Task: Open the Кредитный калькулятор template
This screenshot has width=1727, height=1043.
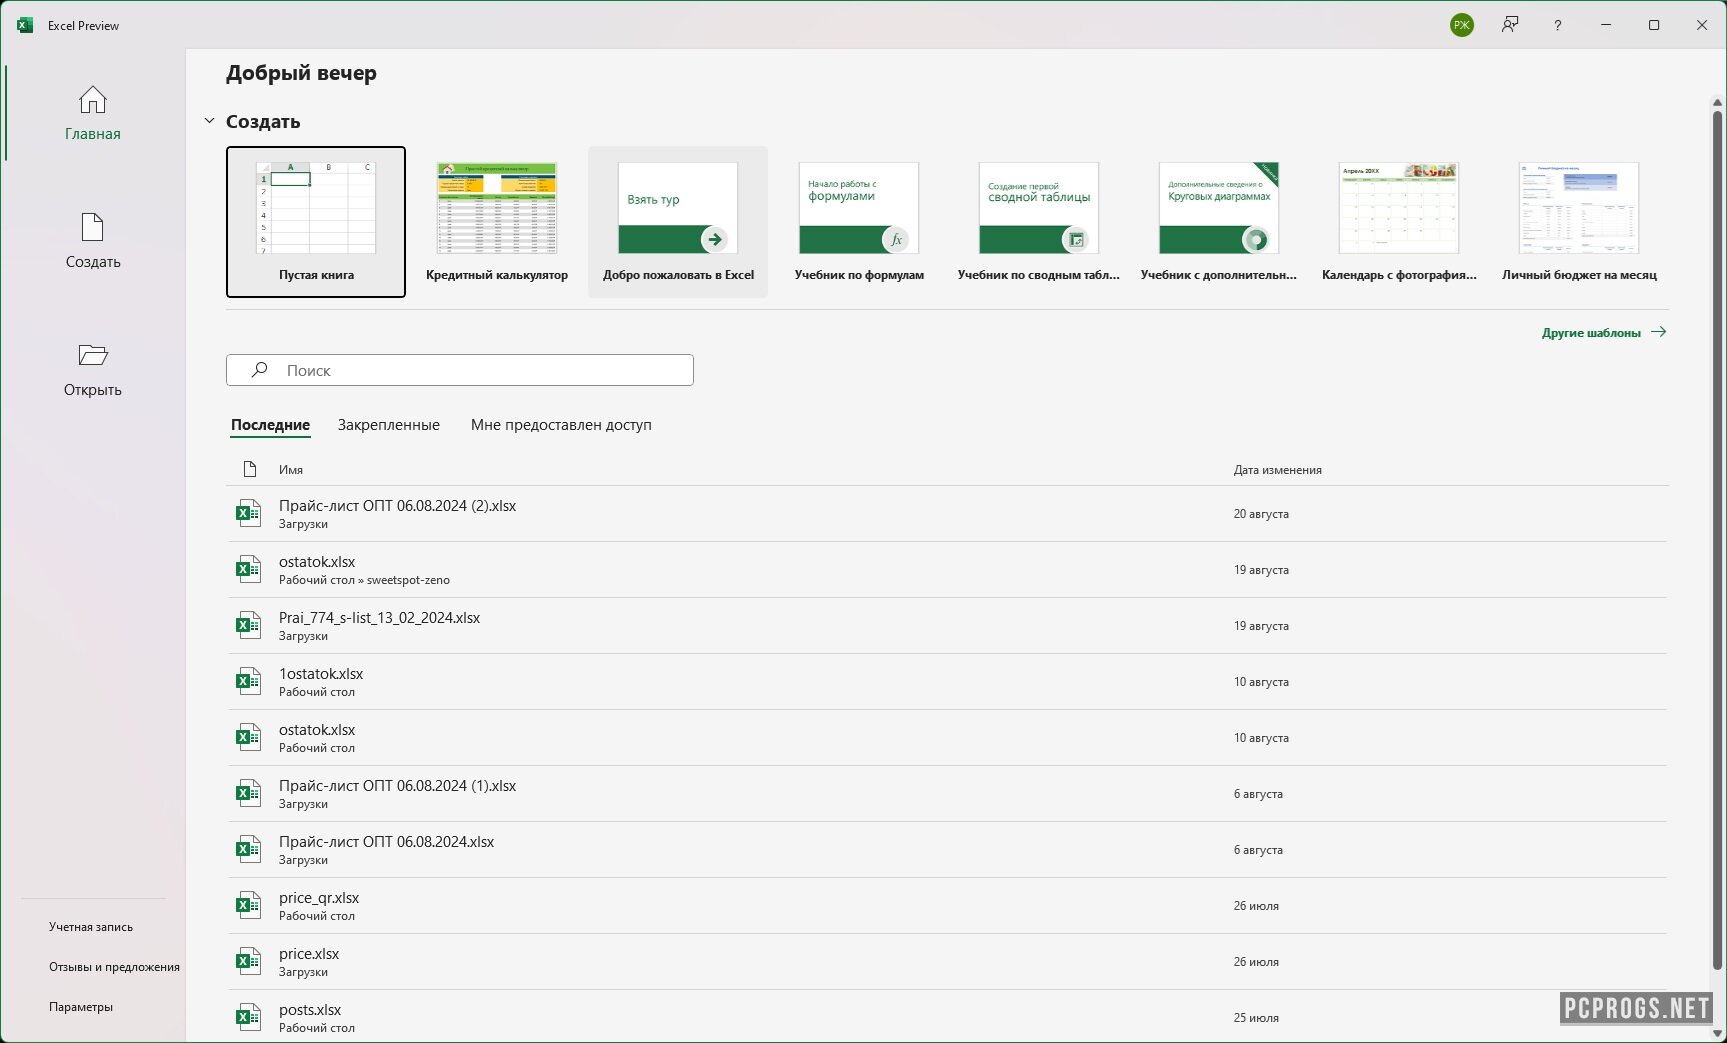Action: 497,222
